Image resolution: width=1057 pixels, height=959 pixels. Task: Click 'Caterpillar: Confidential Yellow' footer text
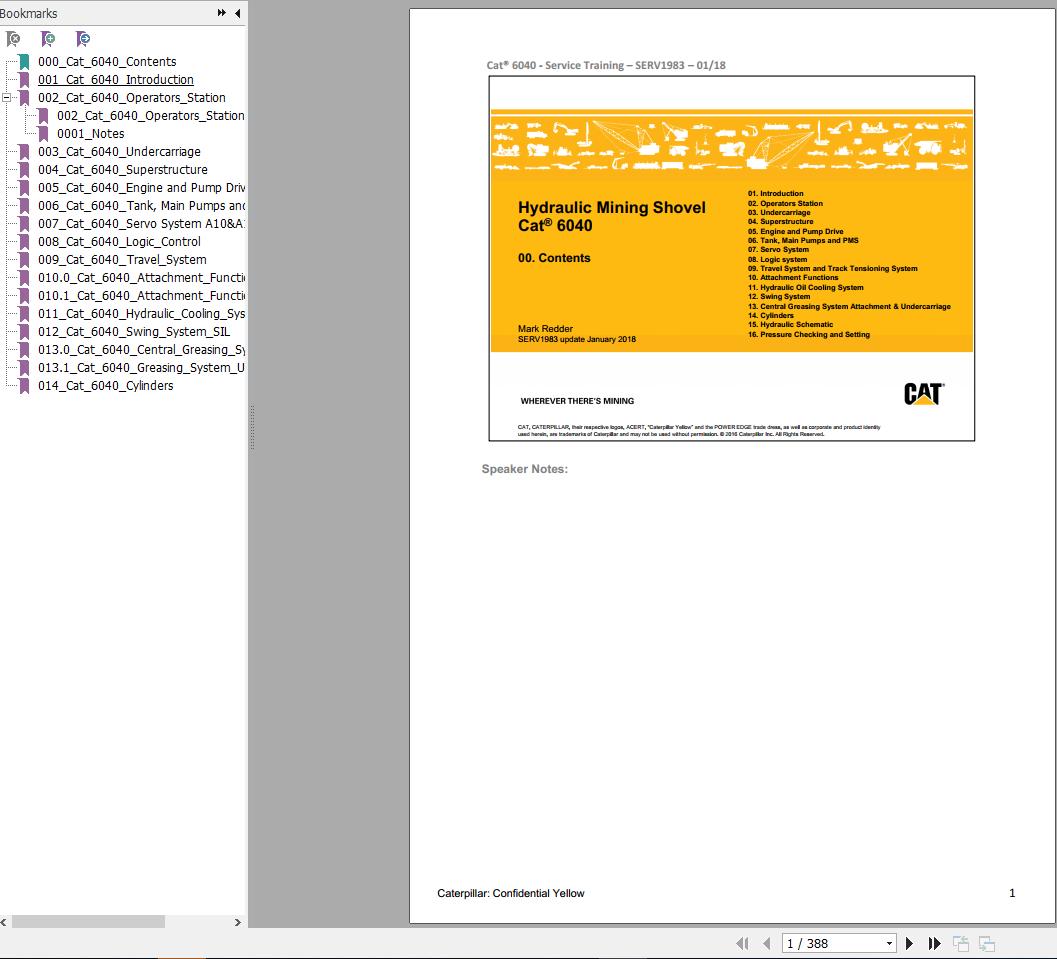[510, 893]
